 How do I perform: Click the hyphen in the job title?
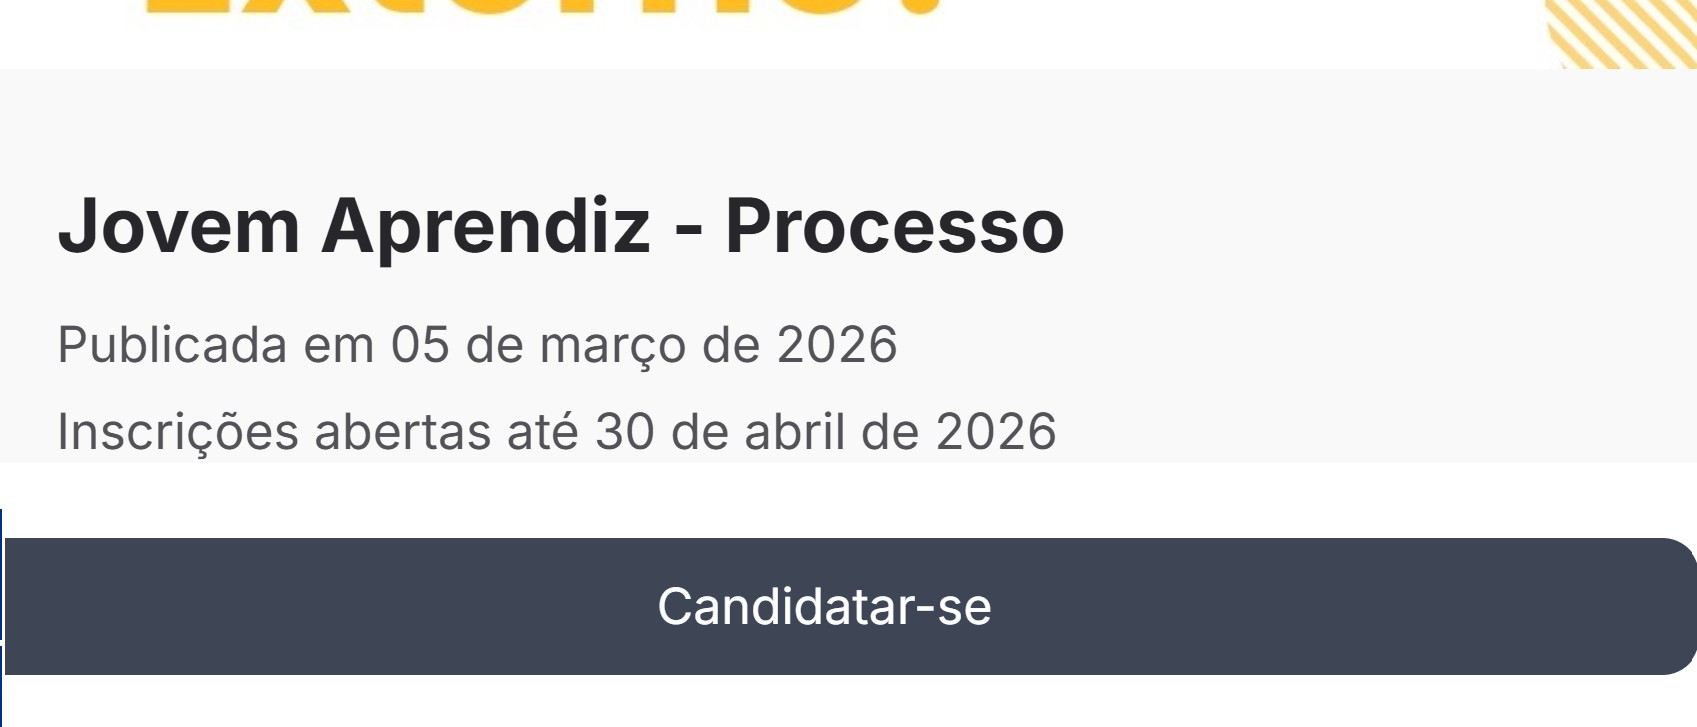pos(687,230)
